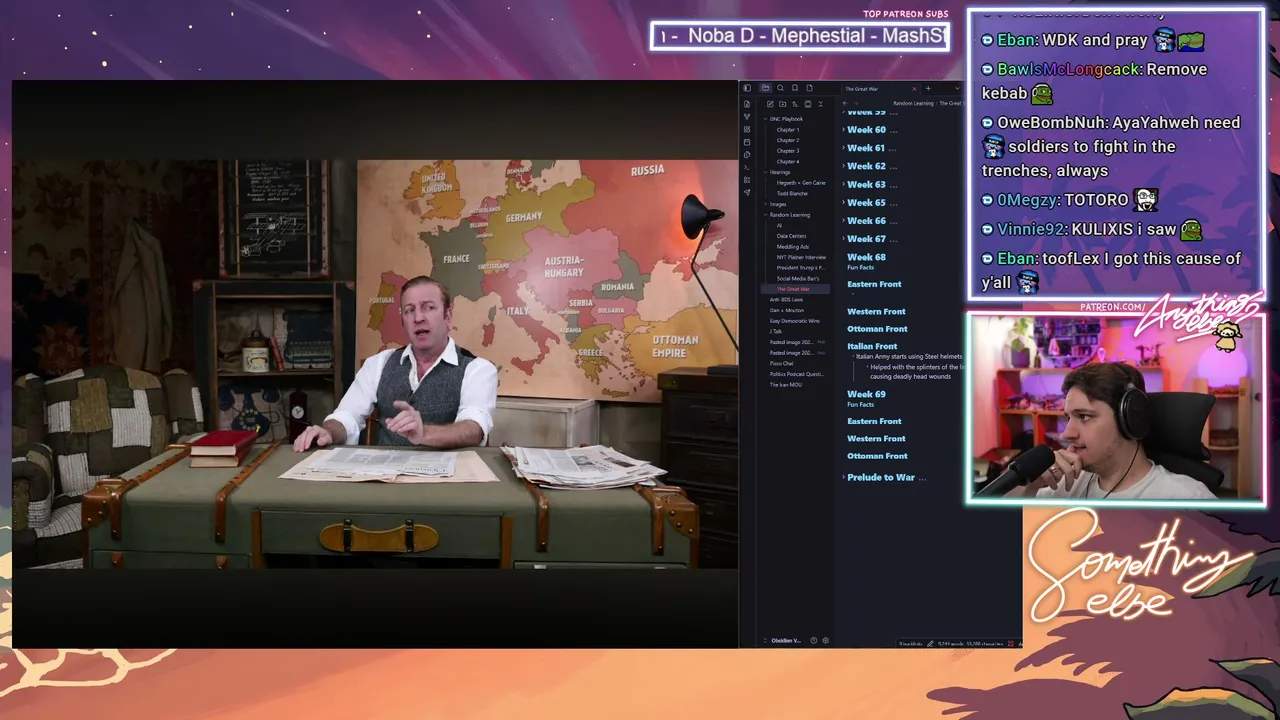The height and width of the screenshot is (720, 1280).
Task: Click the pencil editing mode status icon
Action: tap(930, 643)
